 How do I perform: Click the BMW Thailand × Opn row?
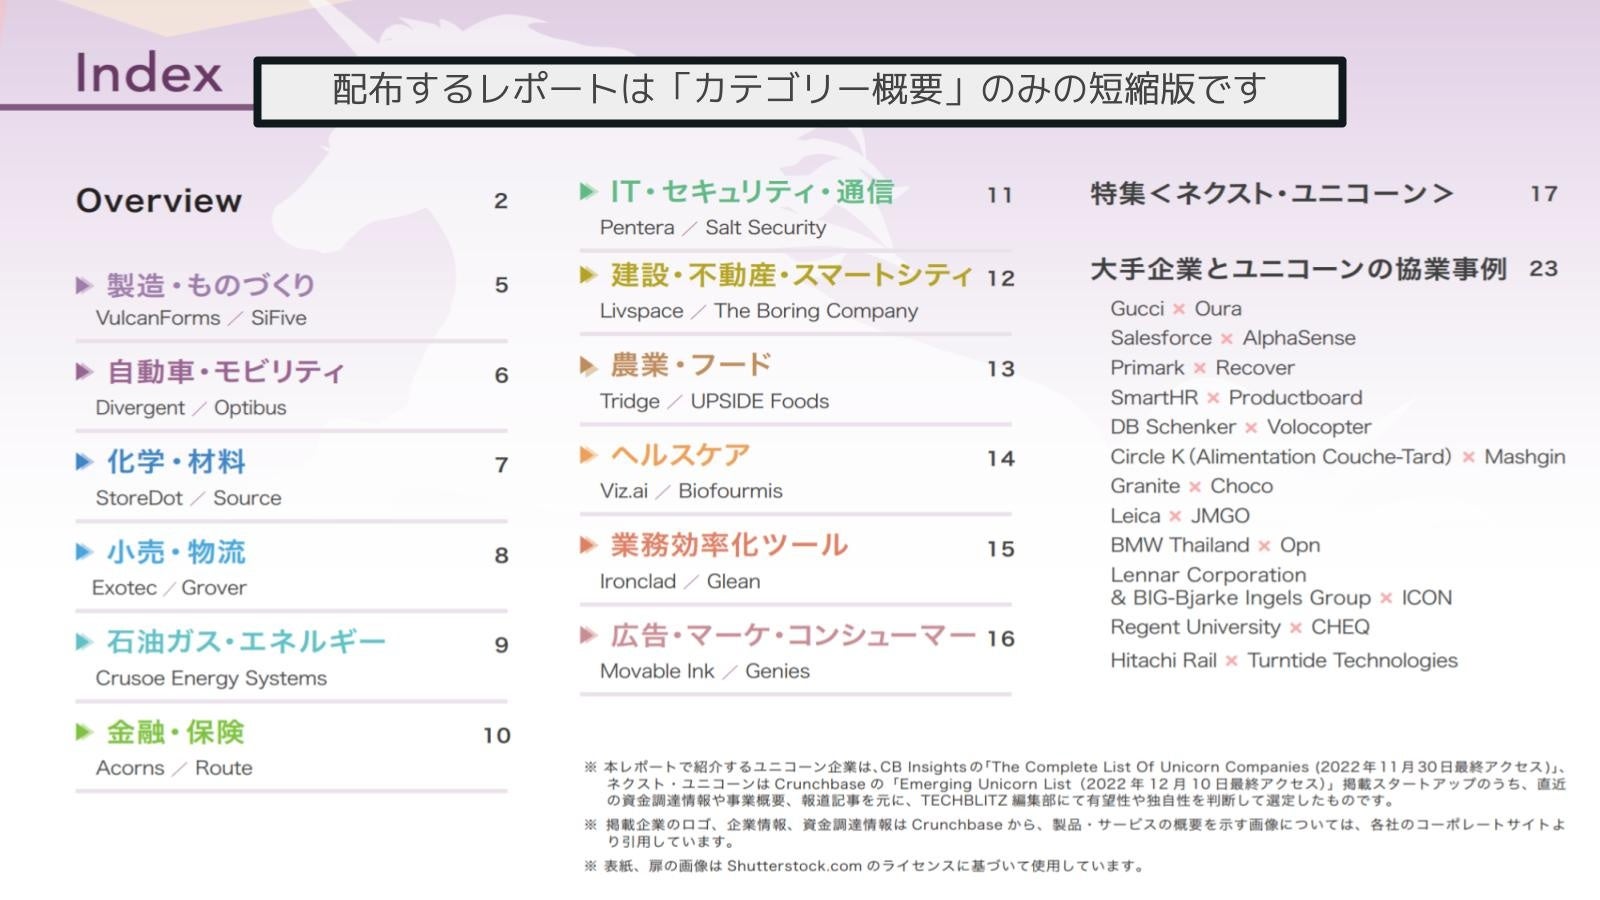tap(1215, 545)
